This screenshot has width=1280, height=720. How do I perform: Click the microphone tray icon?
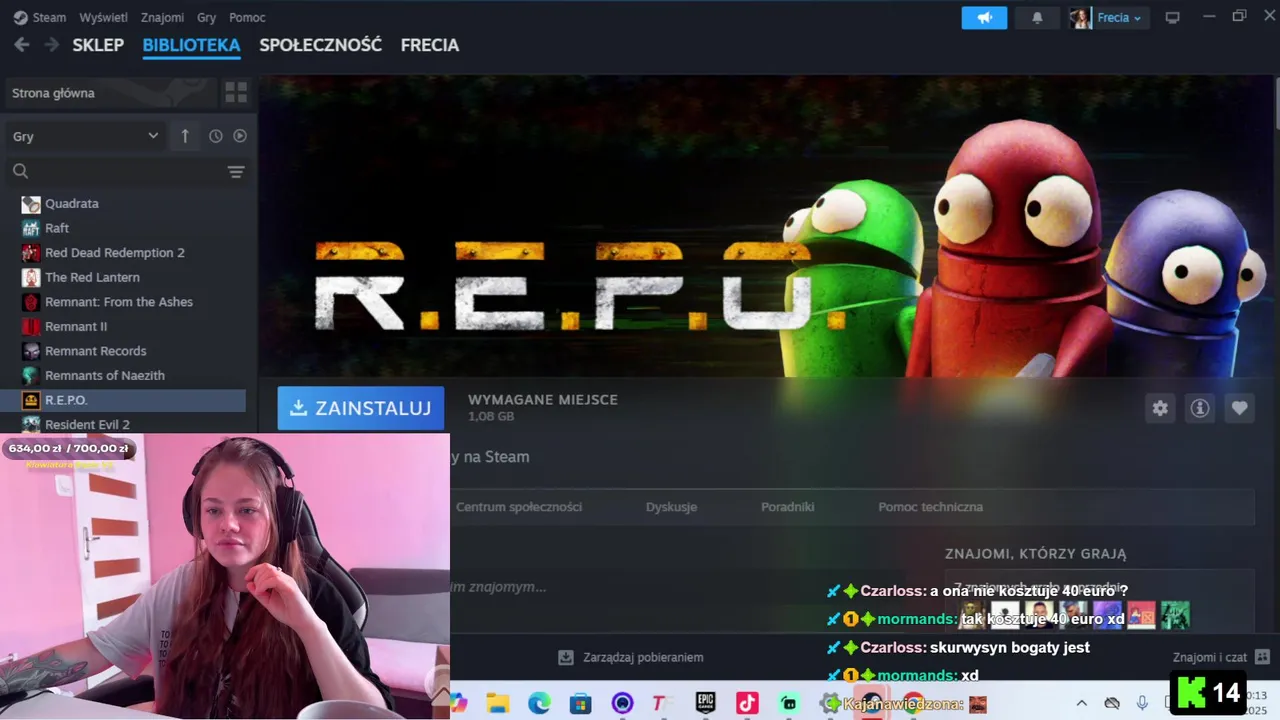coord(1142,703)
